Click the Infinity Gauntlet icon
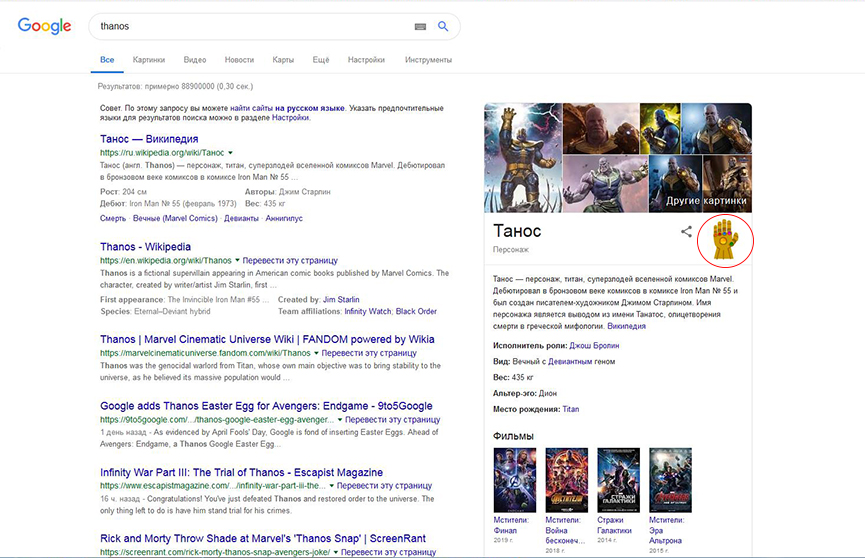The height and width of the screenshot is (558, 865). tap(724, 240)
